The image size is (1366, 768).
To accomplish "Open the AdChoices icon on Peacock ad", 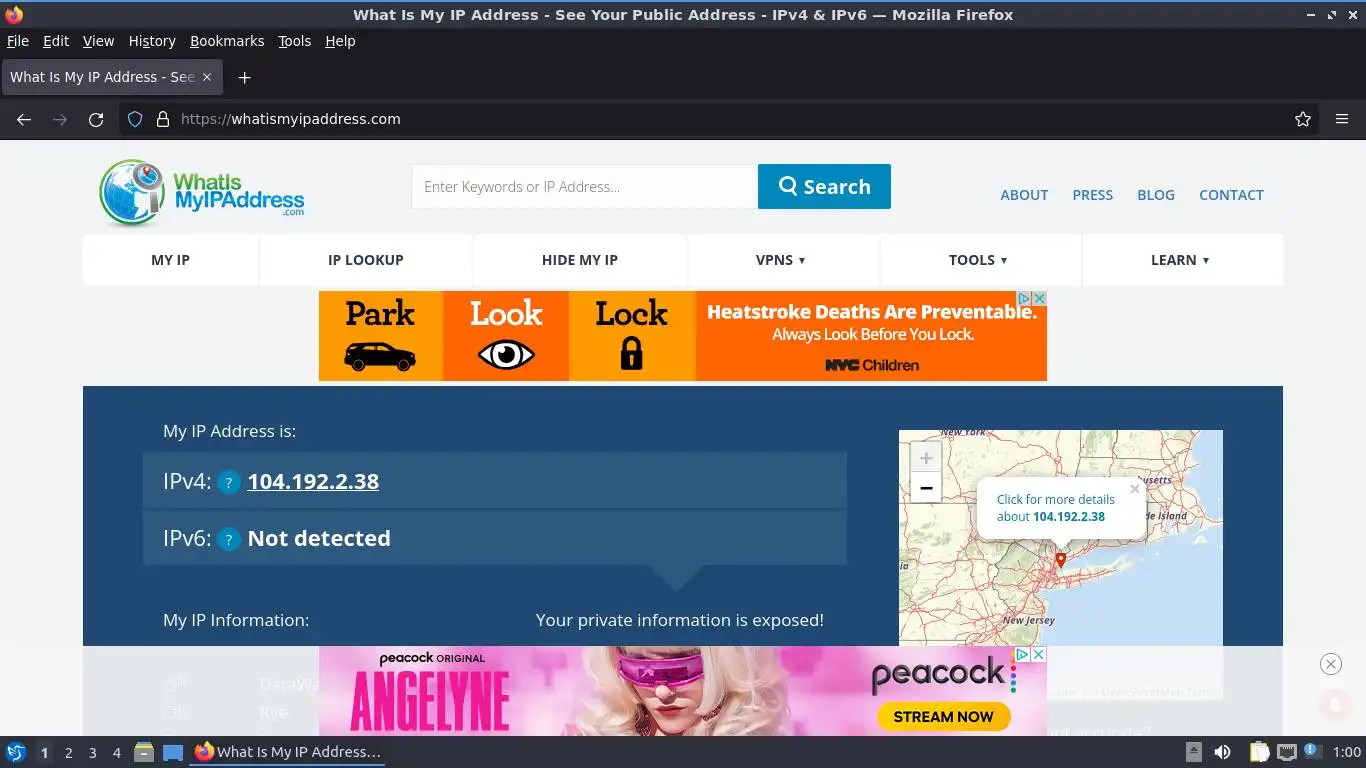I will coord(1022,654).
